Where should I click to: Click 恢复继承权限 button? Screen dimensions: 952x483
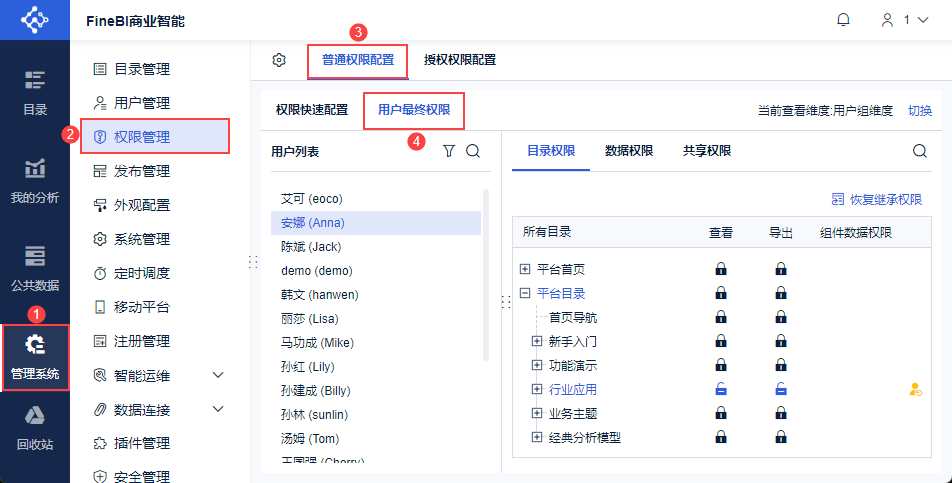(877, 200)
